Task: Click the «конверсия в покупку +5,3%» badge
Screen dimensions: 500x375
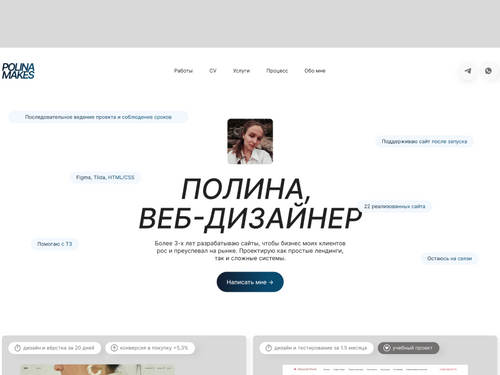Action: tap(150, 348)
